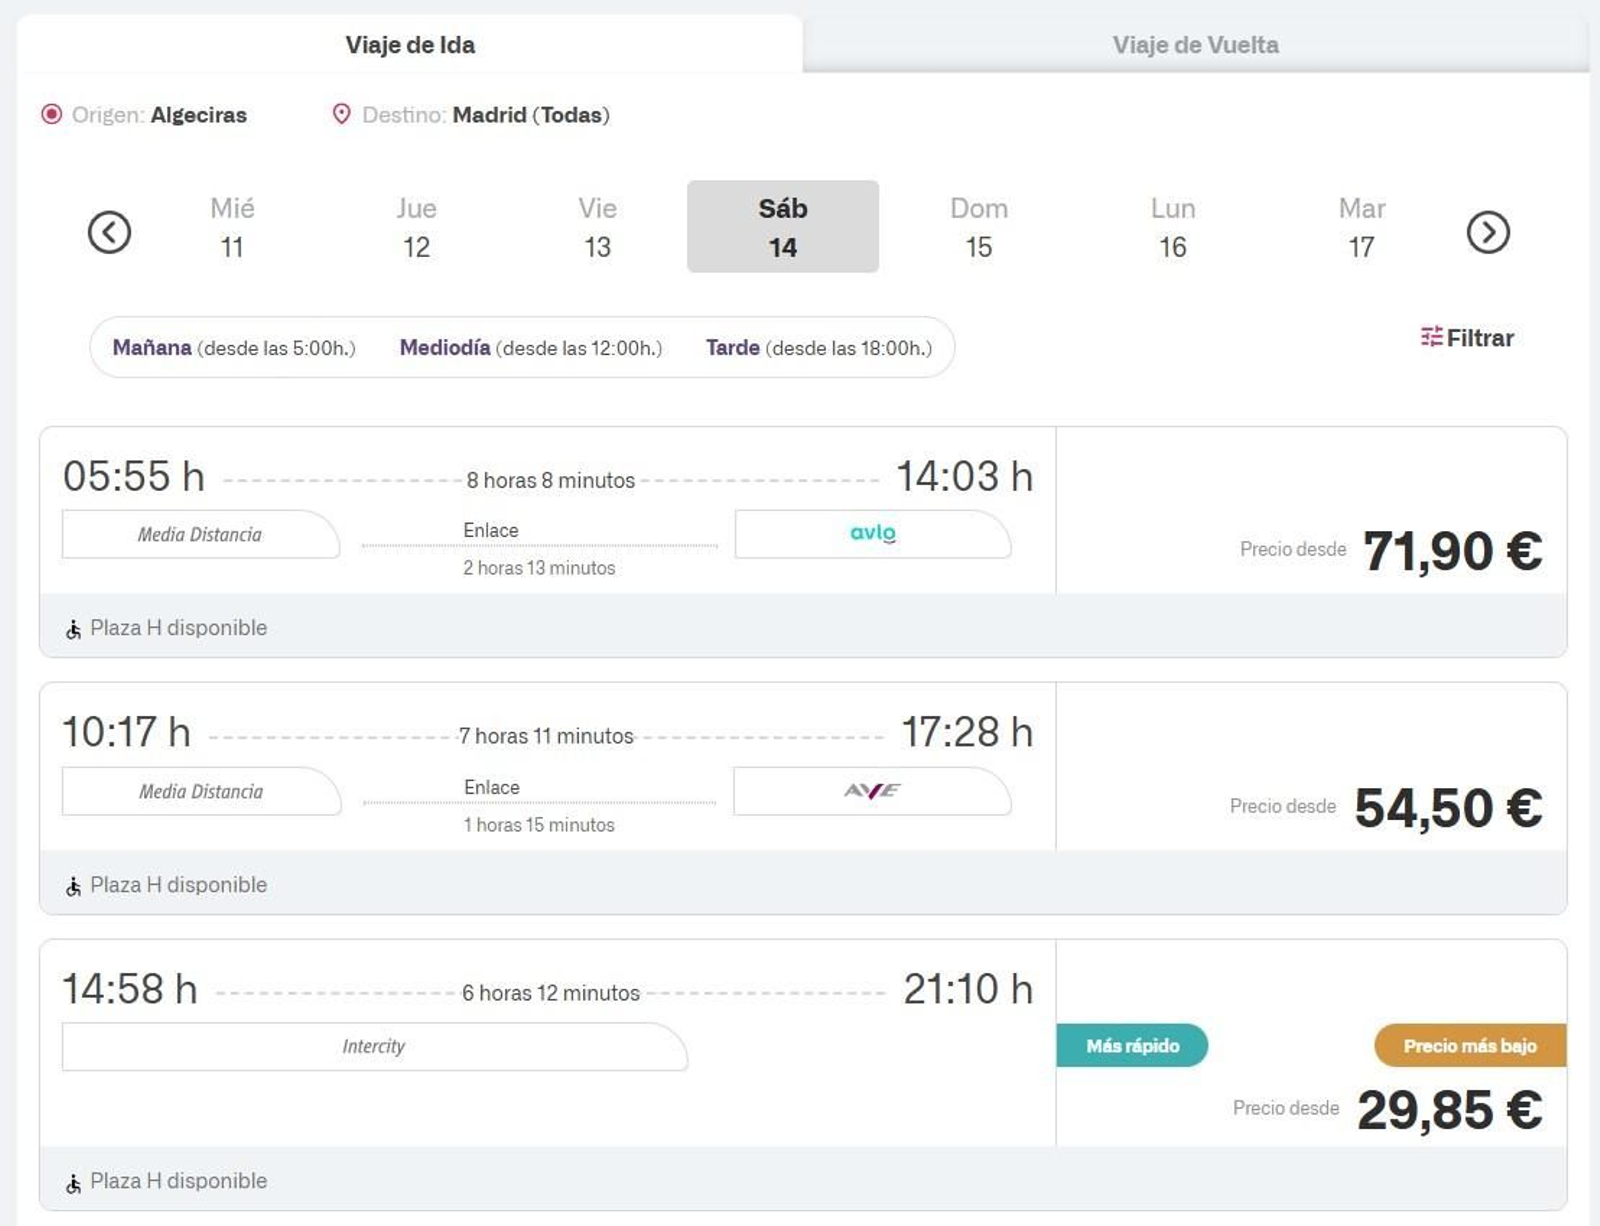Image resolution: width=1600 pixels, height=1226 pixels.
Task: Open the Filtrar filter options
Action: [1466, 338]
